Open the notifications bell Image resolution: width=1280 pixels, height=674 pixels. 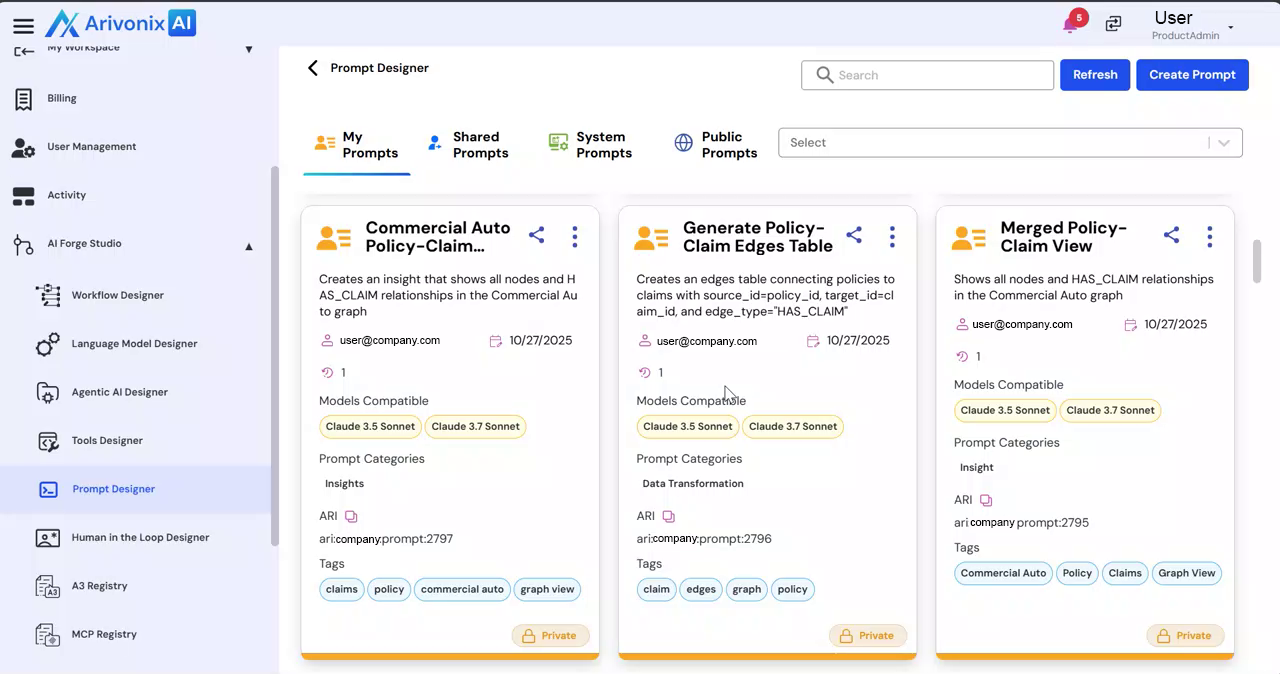(x=1071, y=25)
